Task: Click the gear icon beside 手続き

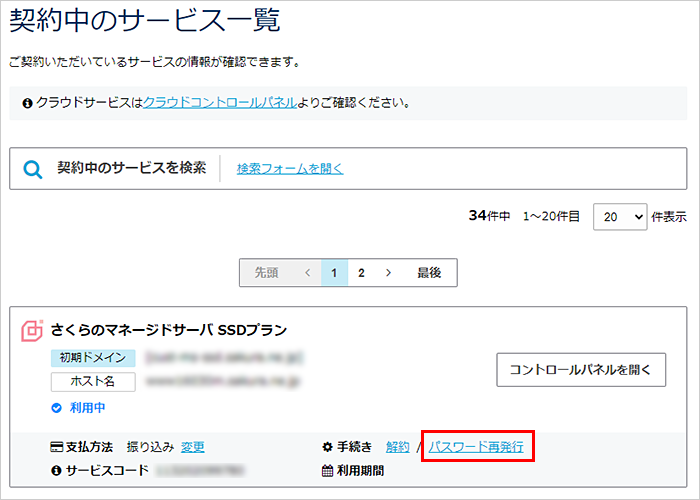Action: click(327, 447)
